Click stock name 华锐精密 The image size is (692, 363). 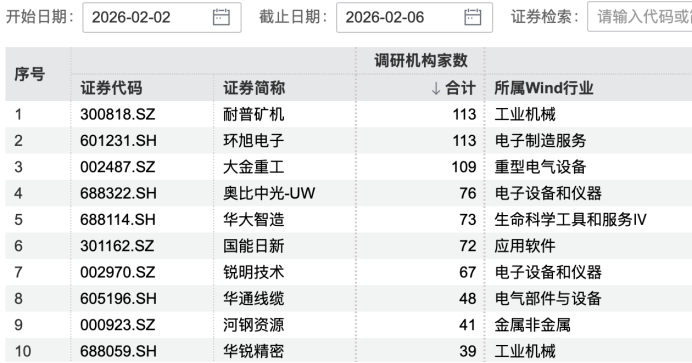(254, 351)
